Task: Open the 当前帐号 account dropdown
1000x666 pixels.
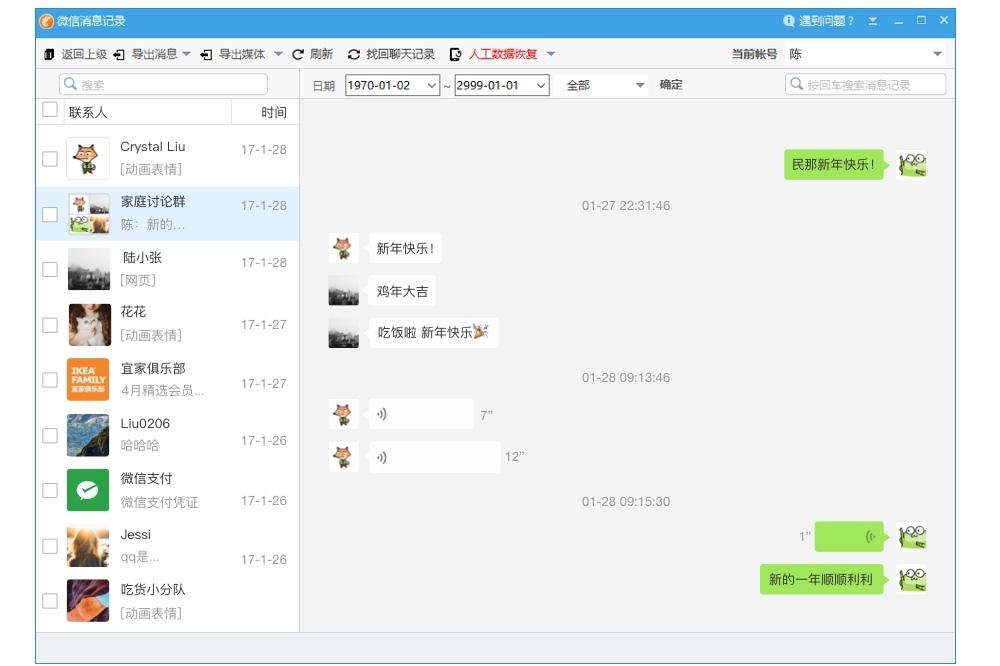Action: pos(938,54)
